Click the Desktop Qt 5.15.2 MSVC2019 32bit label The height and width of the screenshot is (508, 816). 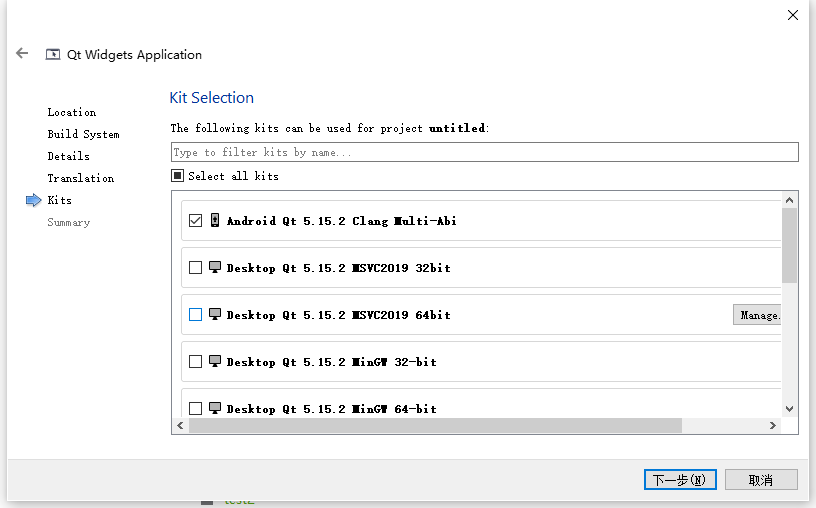pyautogui.click(x=338, y=268)
